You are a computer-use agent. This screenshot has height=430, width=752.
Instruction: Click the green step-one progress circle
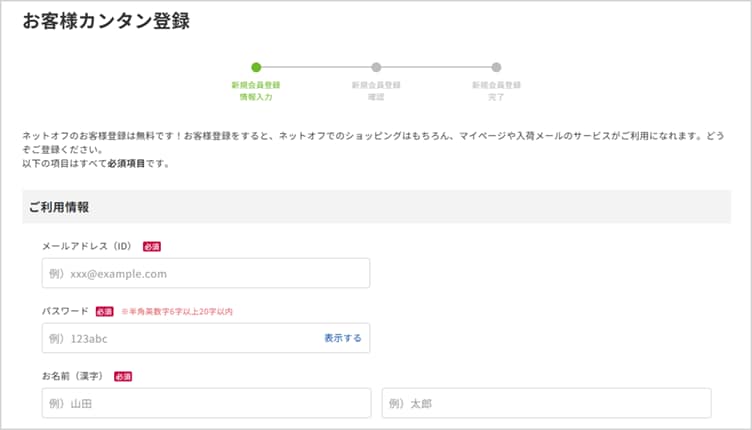256,67
